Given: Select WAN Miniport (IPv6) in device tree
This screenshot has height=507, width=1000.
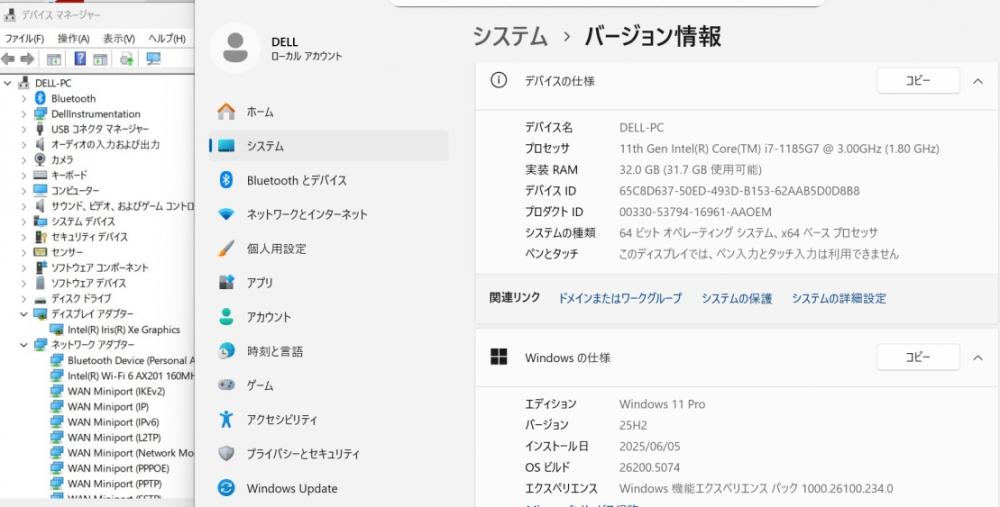Looking at the screenshot, I should (x=114, y=422).
